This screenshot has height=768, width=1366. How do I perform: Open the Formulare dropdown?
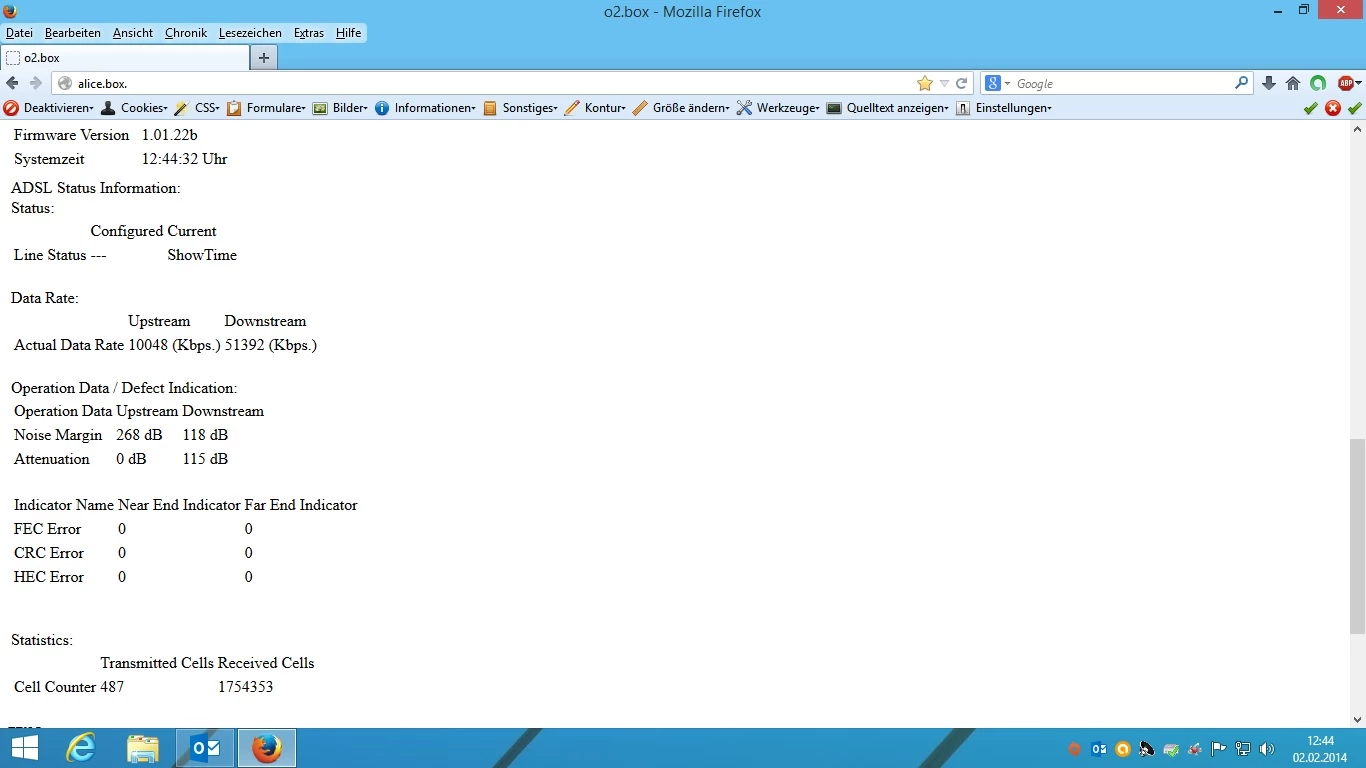coord(266,108)
